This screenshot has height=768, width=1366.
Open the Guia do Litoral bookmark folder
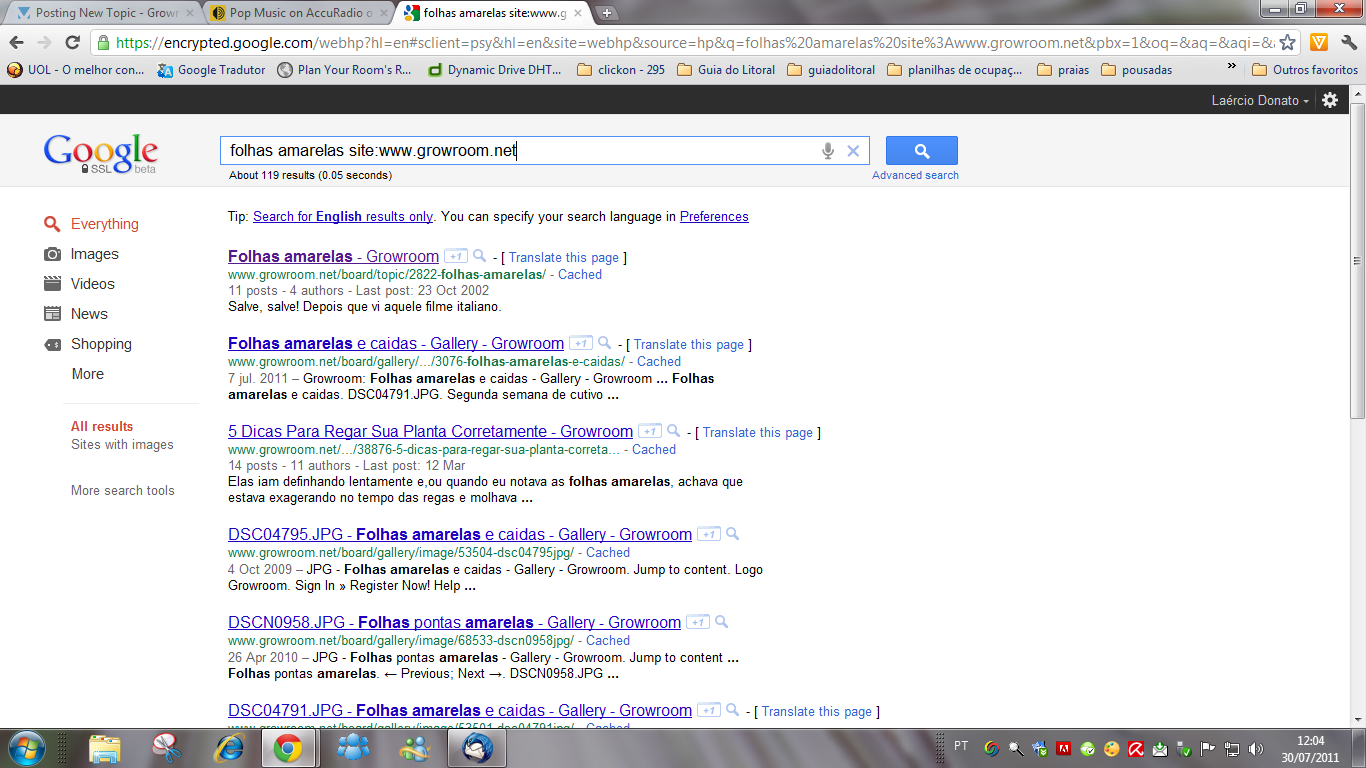[726, 70]
